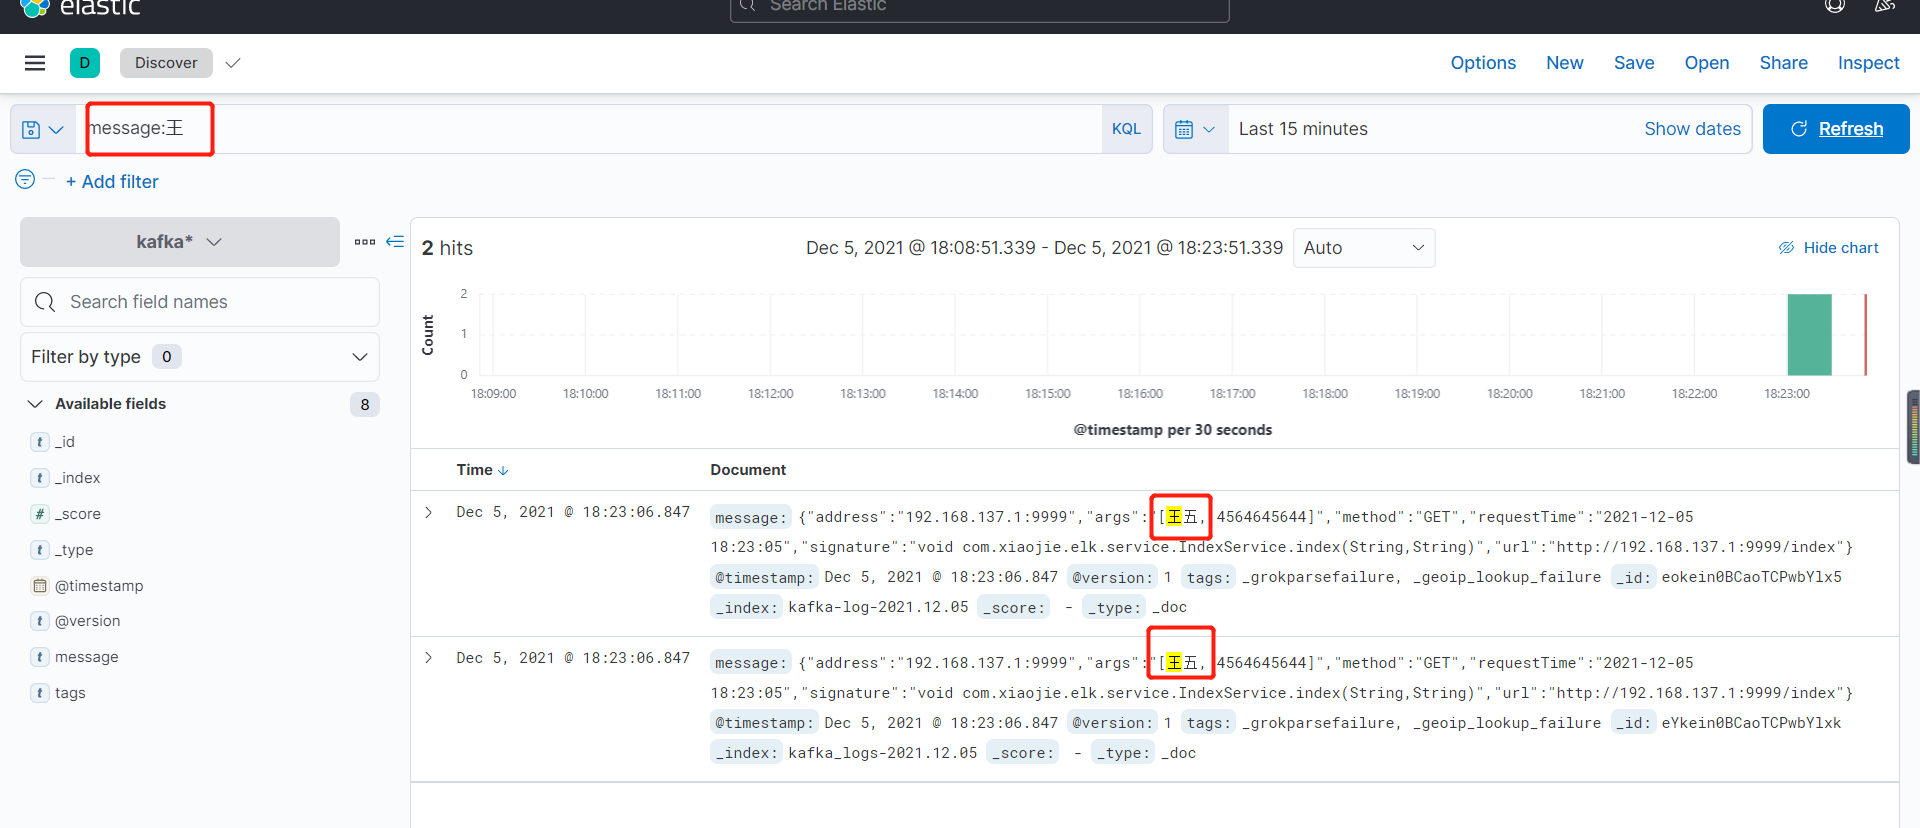Click Inspect in the top menu
Screen dimensions: 1920x828
pyautogui.click(x=1868, y=63)
